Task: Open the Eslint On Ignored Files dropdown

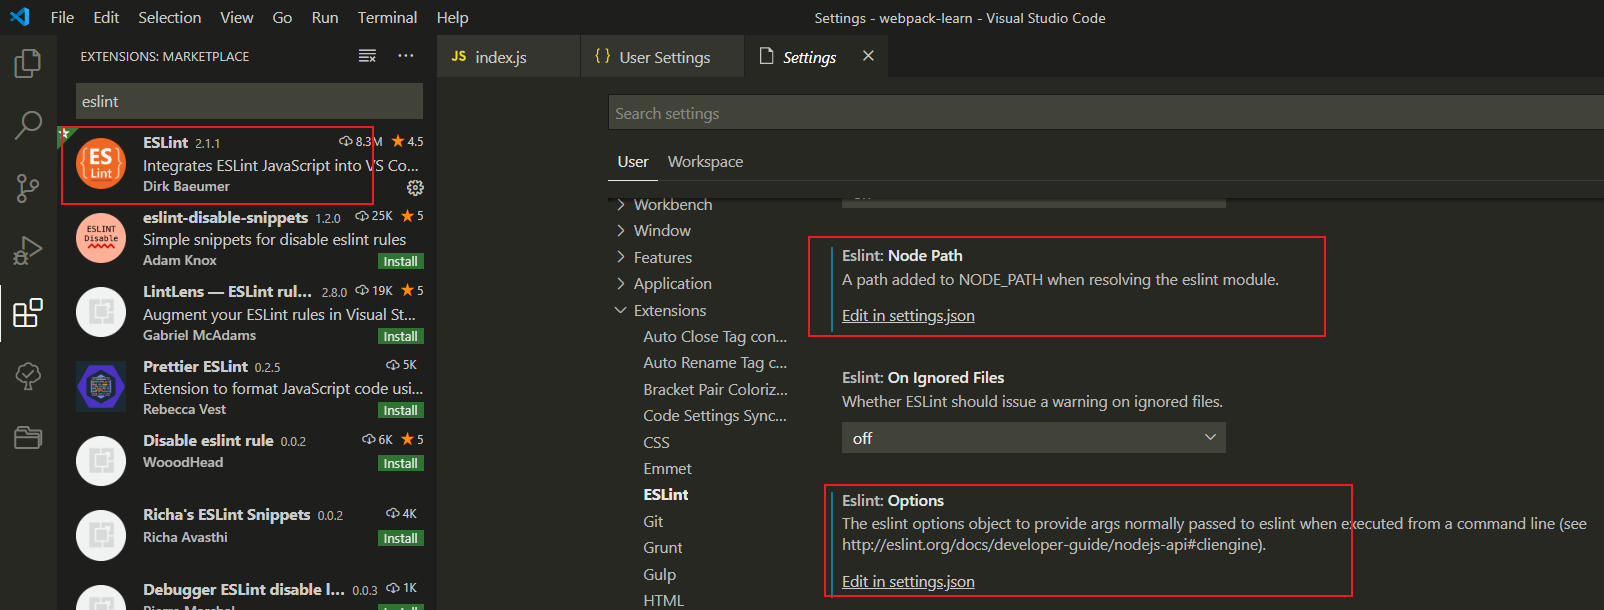Action: click(x=1033, y=438)
